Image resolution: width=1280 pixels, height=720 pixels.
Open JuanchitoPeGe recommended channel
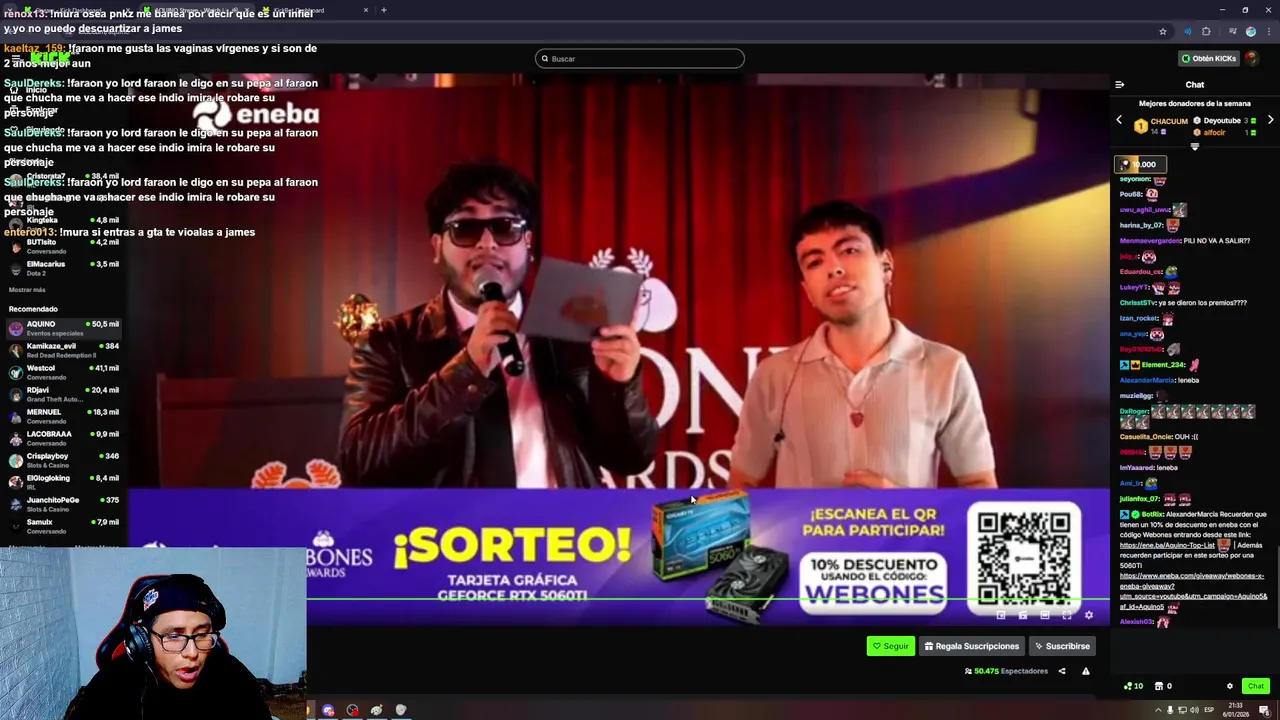pyautogui.click(x=63, y=504)
